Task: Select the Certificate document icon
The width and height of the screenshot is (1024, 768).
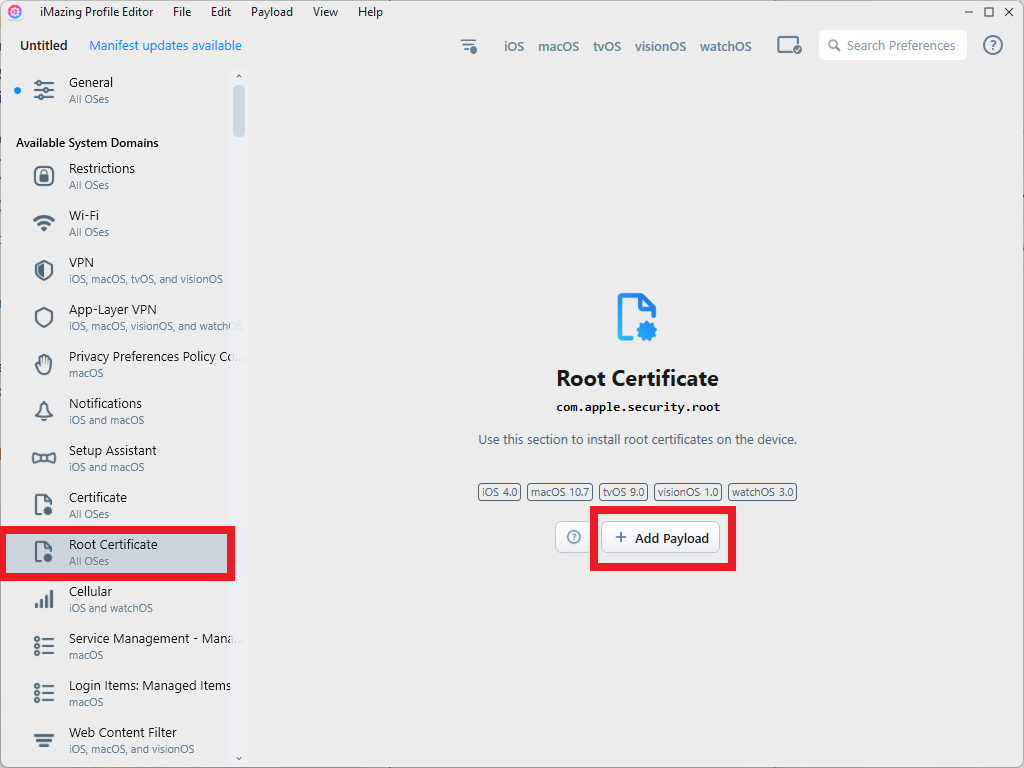Action: coord(44,505)
